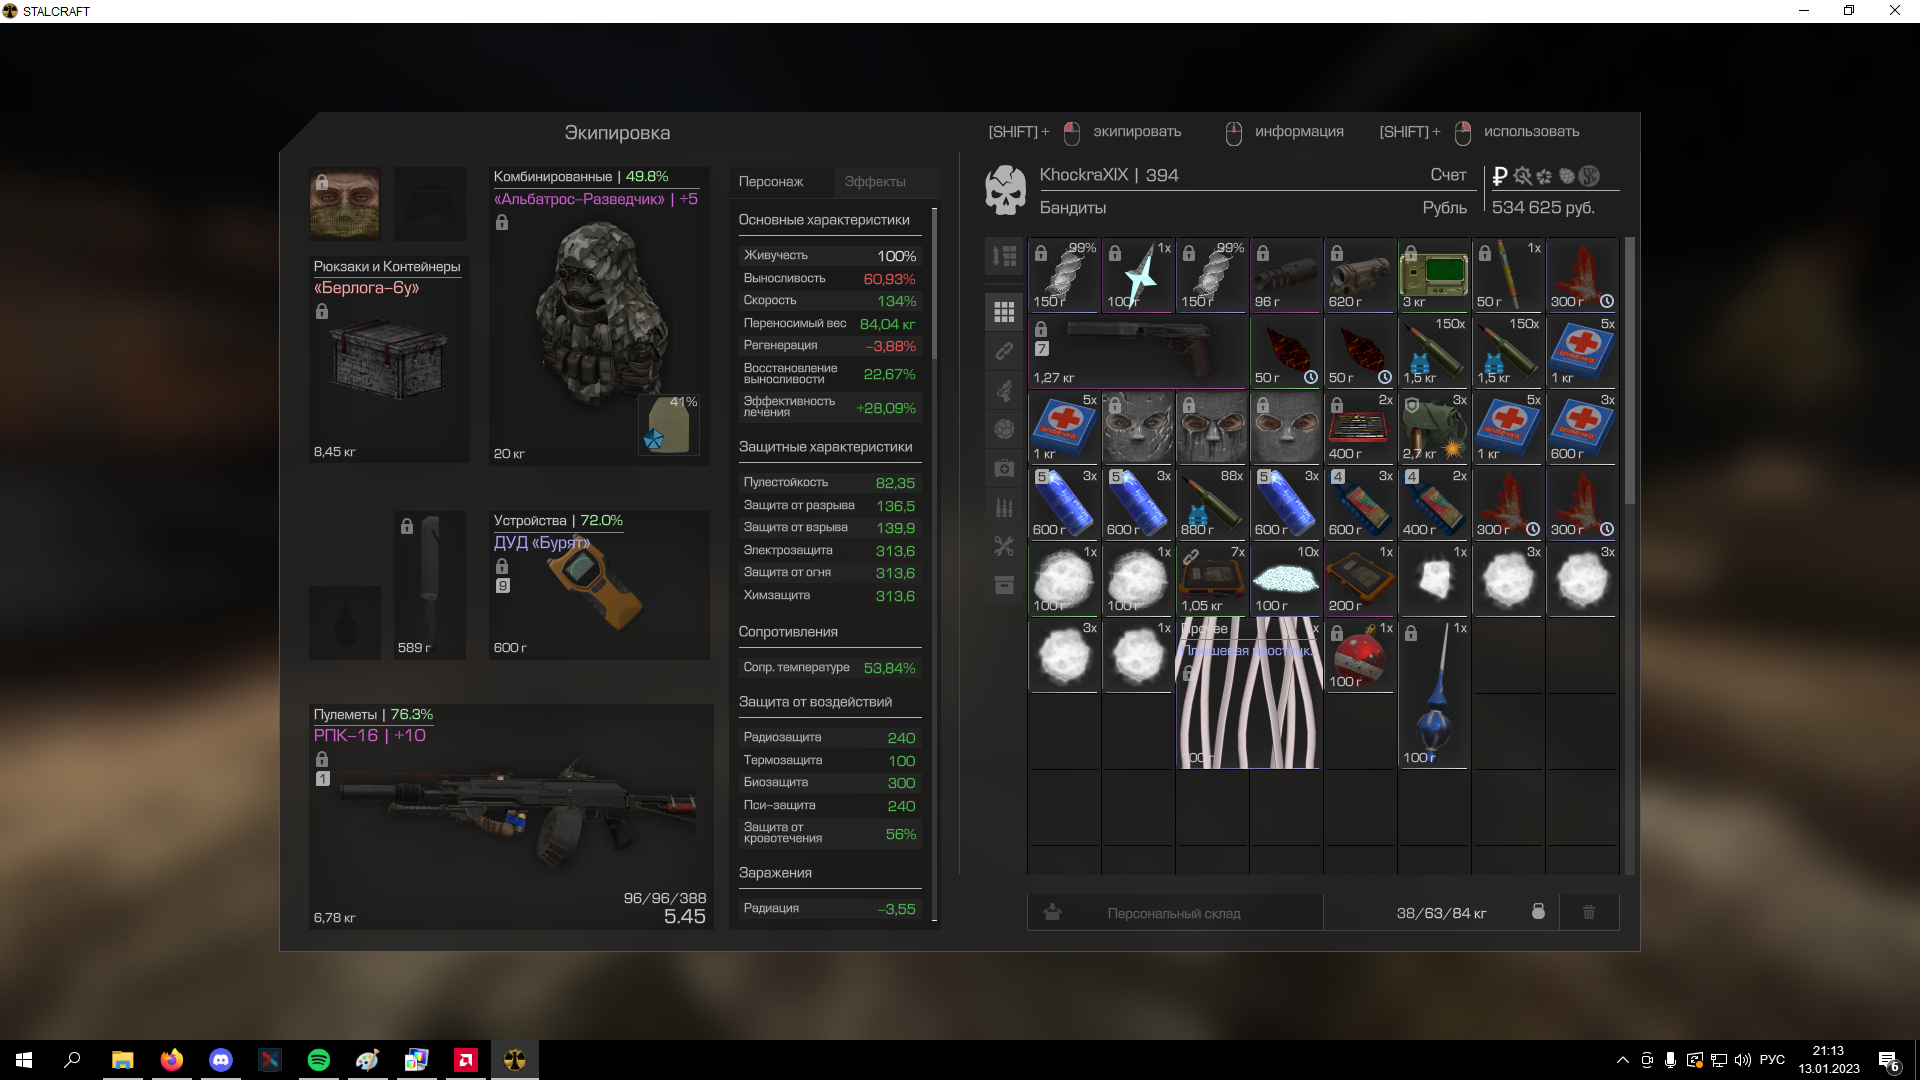1920x1080 pixels.
Task: Select the plush rope item in inventory
Action: click(x=1249, y=693)
